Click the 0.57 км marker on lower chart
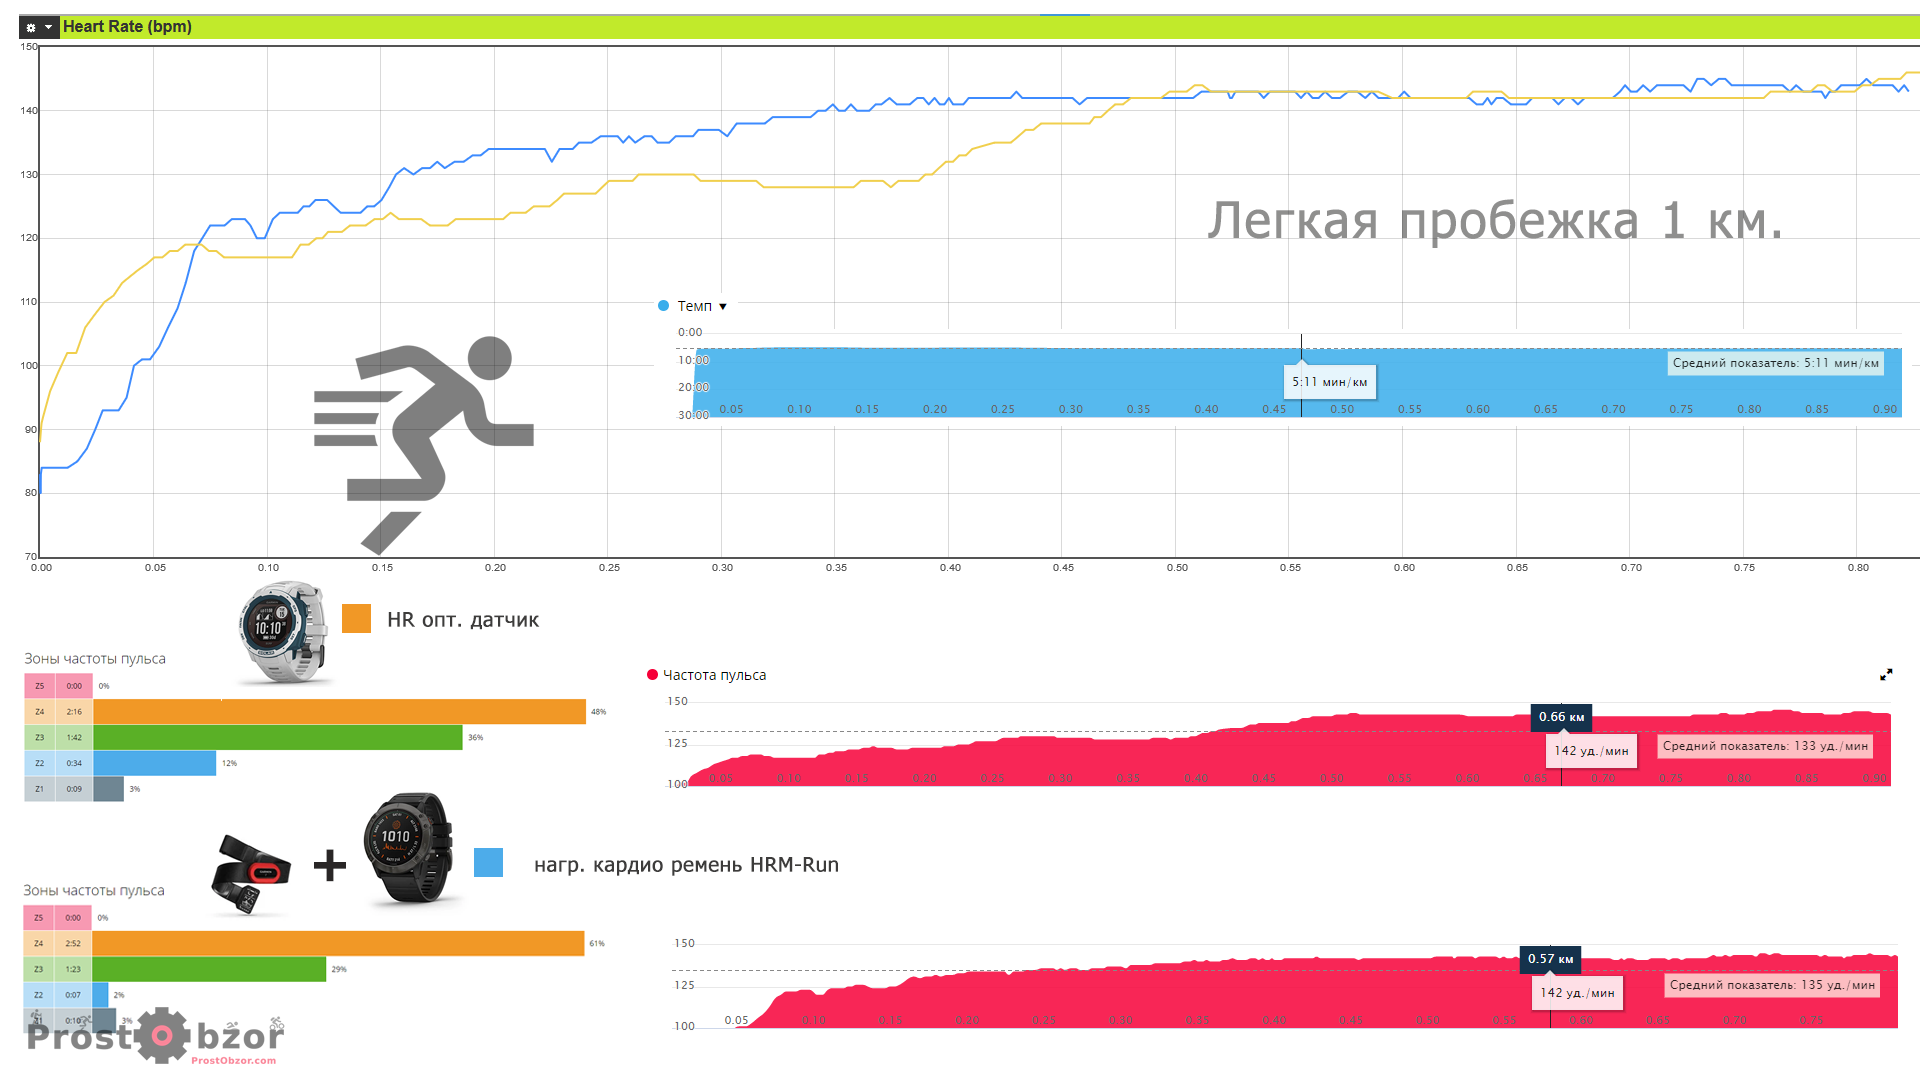The height and width of the screenshot is (1080, 1920). 1549,959
